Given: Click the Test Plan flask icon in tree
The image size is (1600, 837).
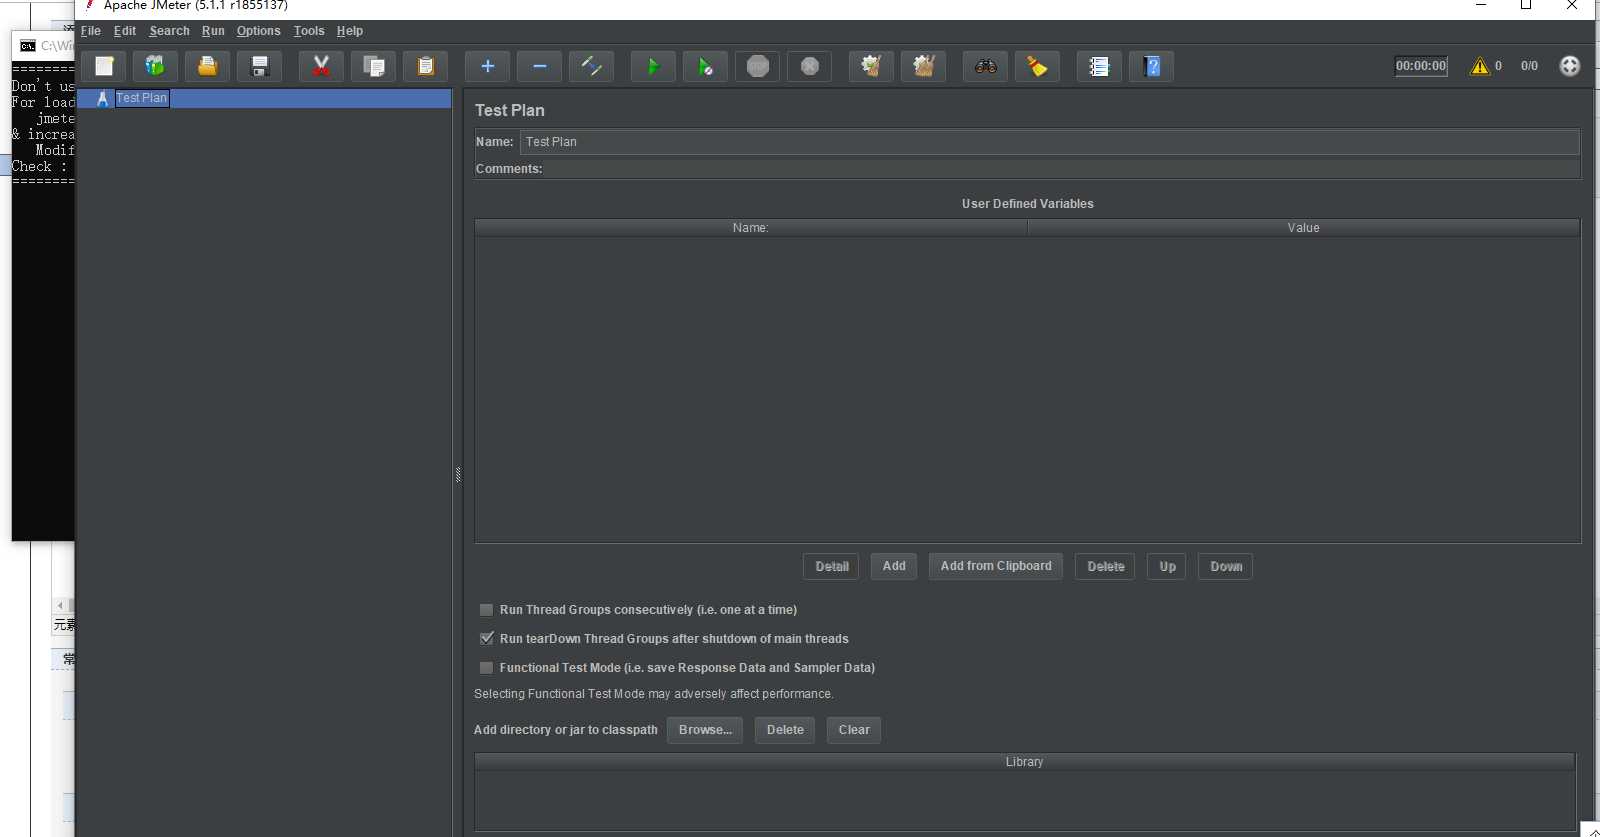Looking at the screenshot, I should coord(102,98).
